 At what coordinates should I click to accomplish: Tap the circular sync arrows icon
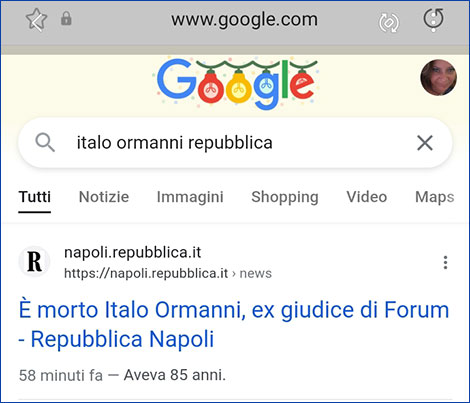coord(389,23)
